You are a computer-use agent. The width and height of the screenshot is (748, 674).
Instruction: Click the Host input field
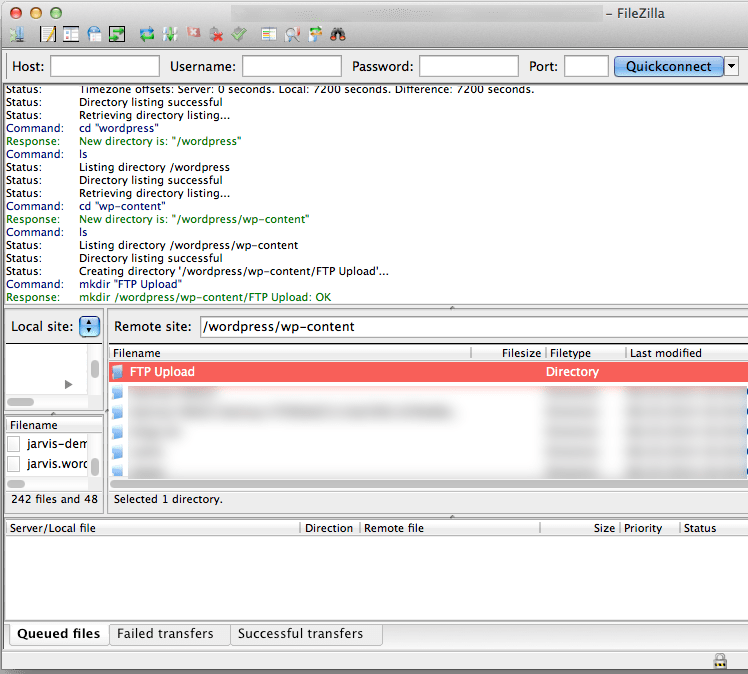tap(105, 66)
